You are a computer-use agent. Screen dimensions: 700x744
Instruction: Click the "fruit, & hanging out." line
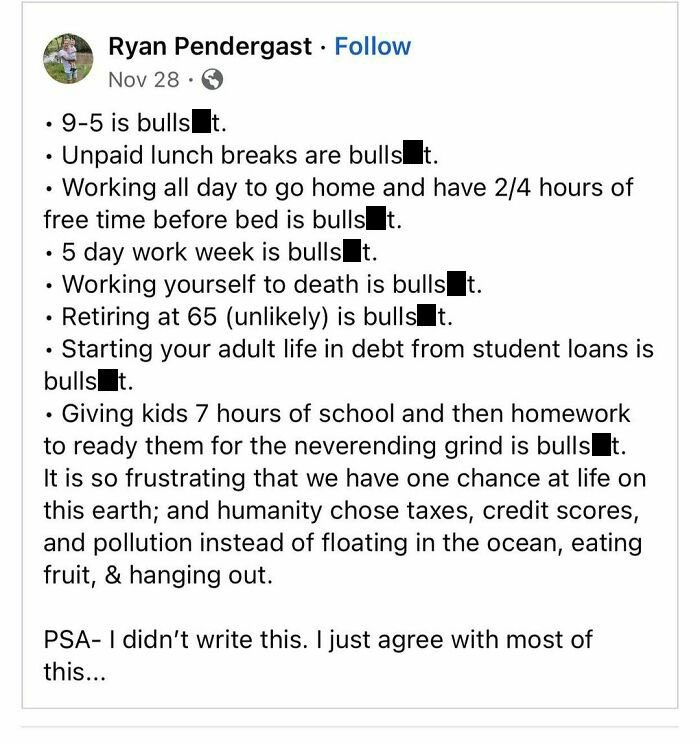click(x=157, y=576)
